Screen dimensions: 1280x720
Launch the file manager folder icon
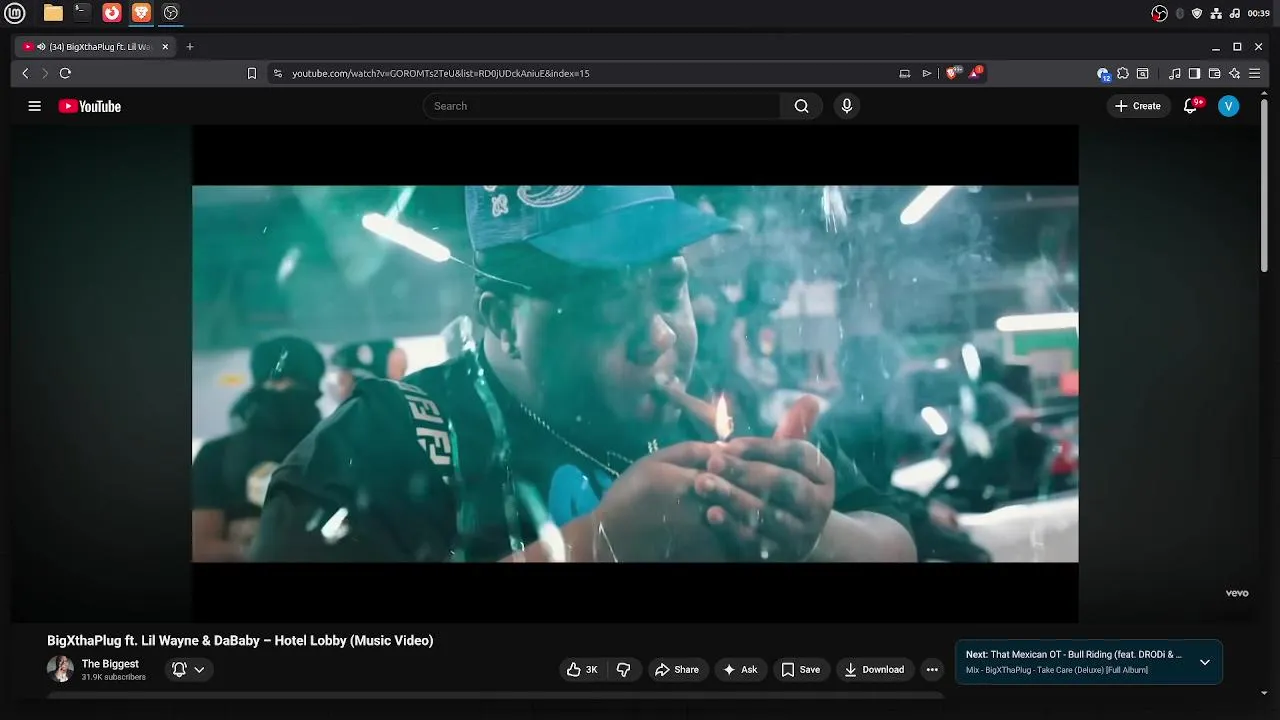(53, 13)
